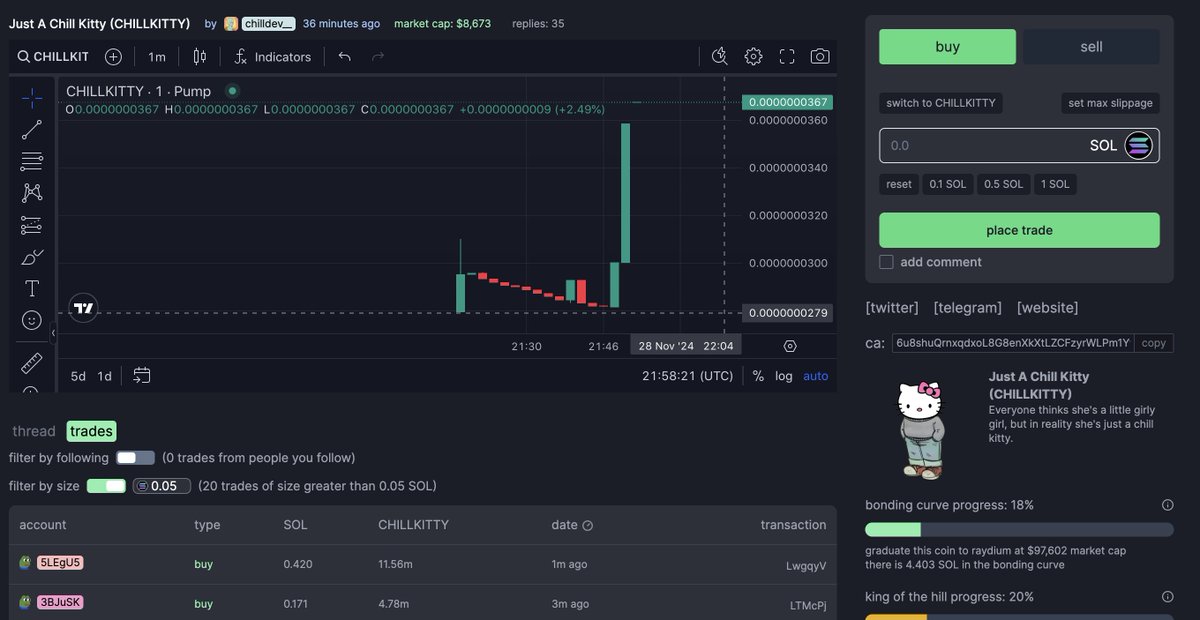Image resolution: width=1200 pixels, height=620 pixels.
Task: Switch to the trades tab
Action: [x=91, y=431]
